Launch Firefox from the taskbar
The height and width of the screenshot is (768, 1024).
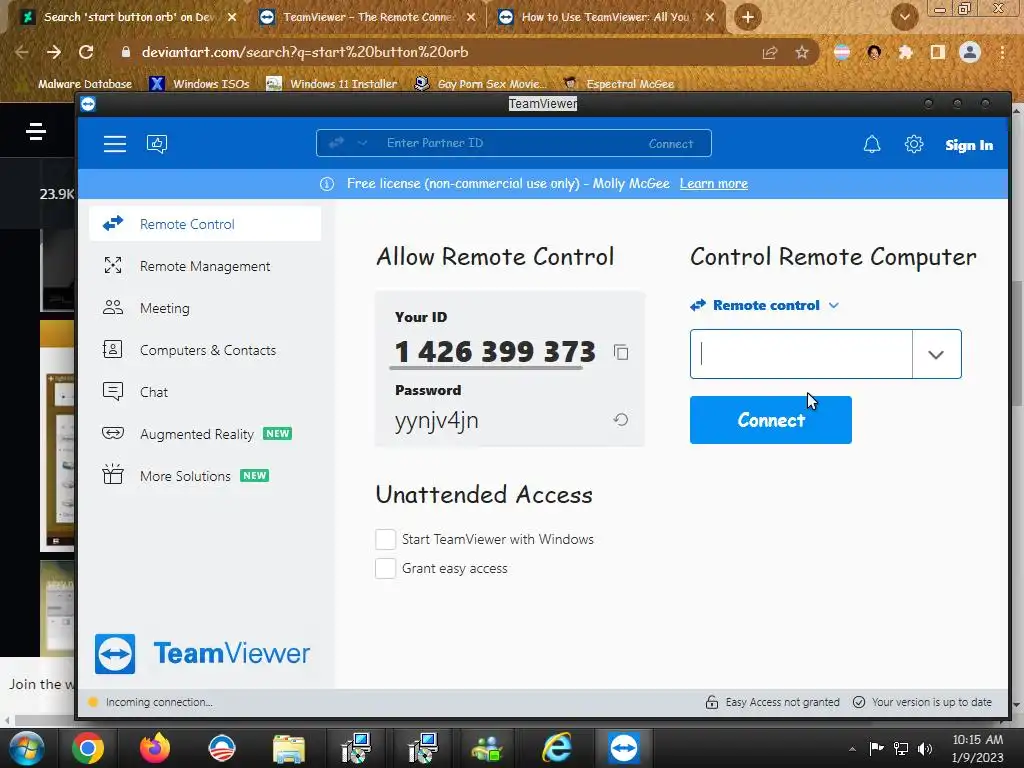coord(155,748)
